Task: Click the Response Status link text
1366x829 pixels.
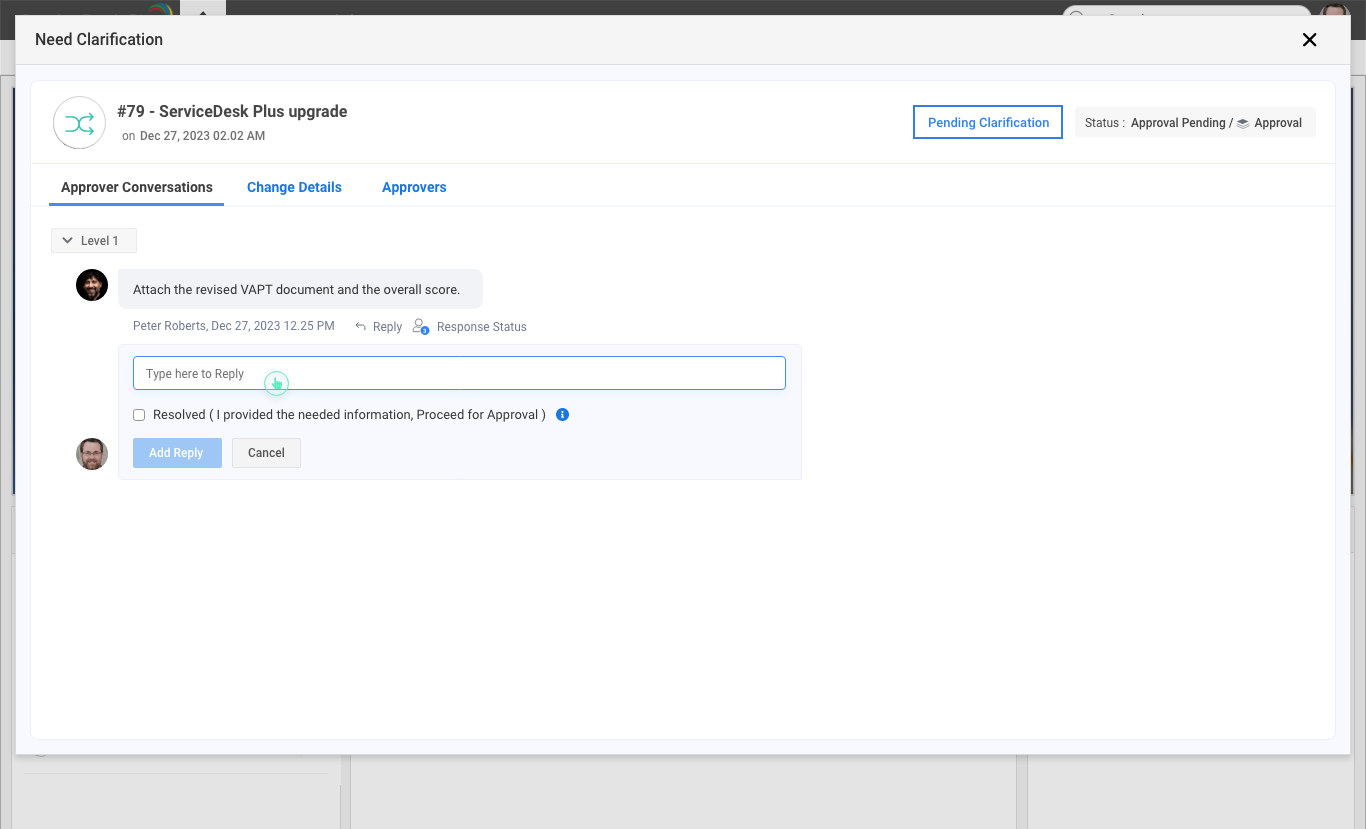Action: click(481, 327)
